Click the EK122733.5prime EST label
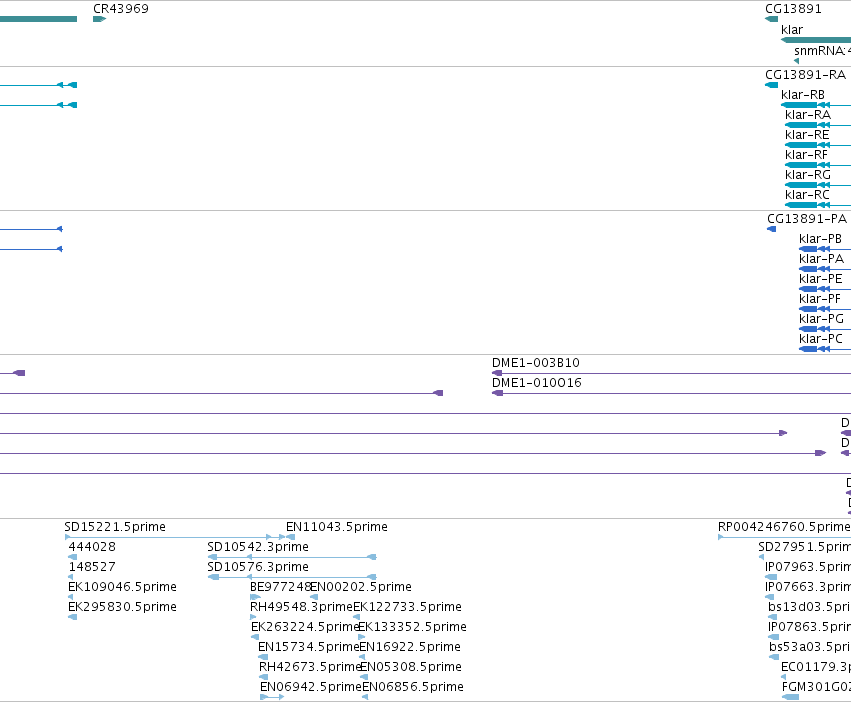Image resolution: width=851 pixels, height=702 pixels. pyautogui.click(x=408, y=607)
